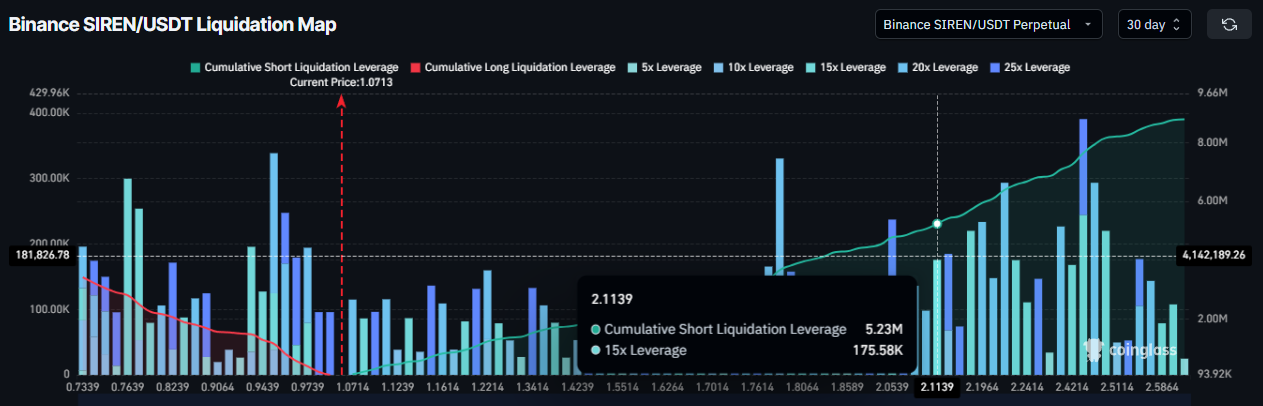1263x406 pixels.
Task: Open the 30 day range selector
Action: (x=1154, y=24)
